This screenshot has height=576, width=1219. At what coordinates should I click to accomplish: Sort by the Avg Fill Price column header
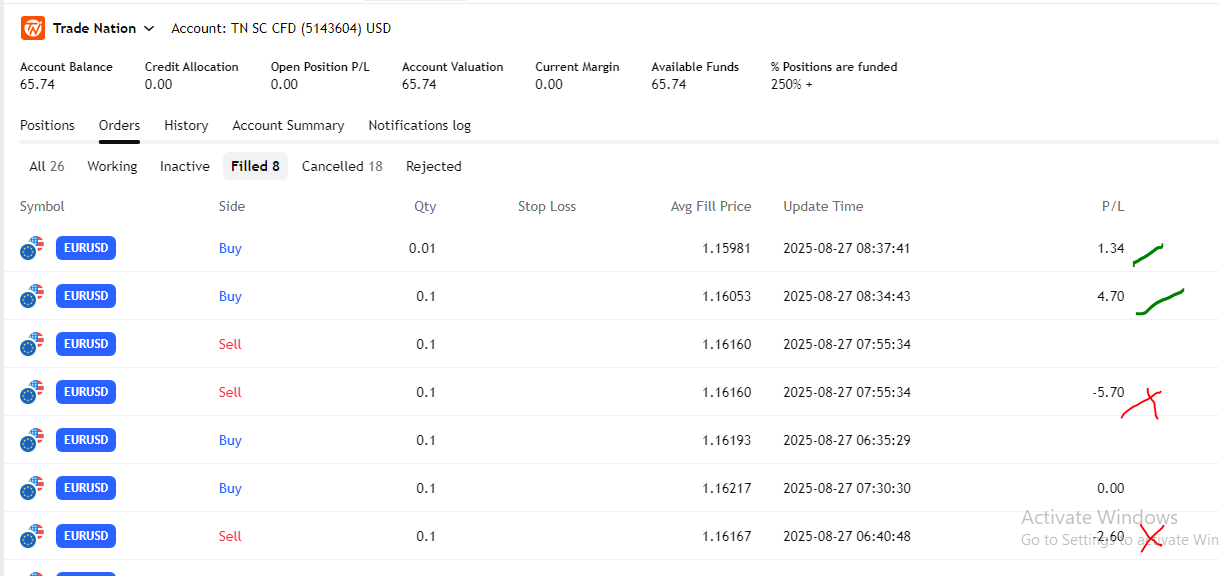click(x=710, y=206)
